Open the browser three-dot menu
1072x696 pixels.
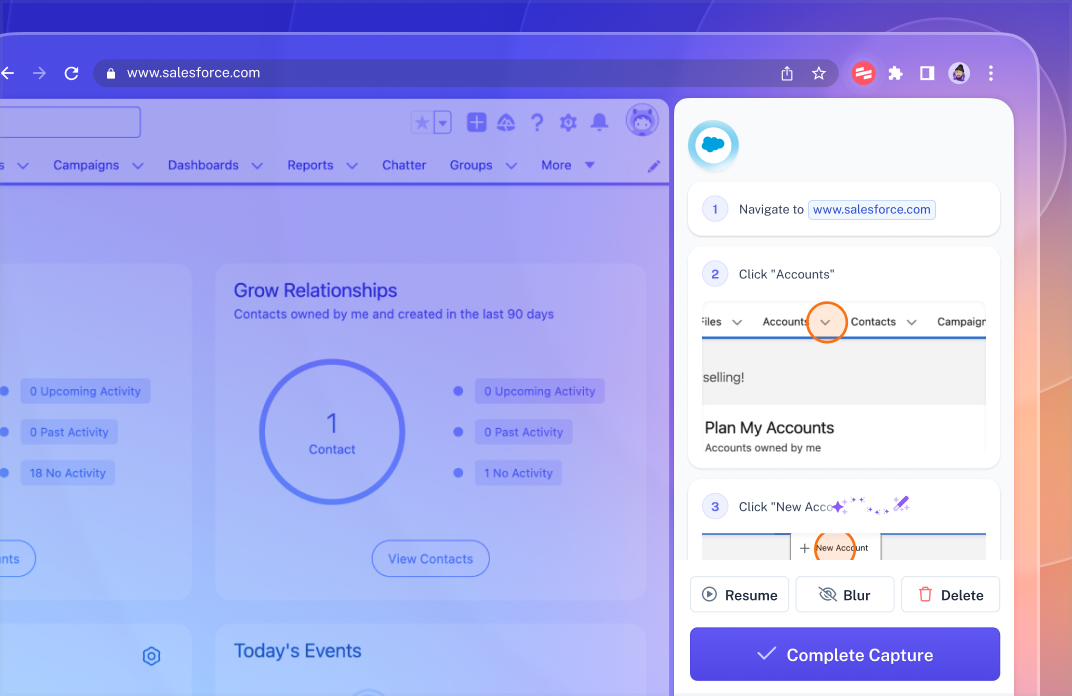pyautogui.click(x=991, y=73)
